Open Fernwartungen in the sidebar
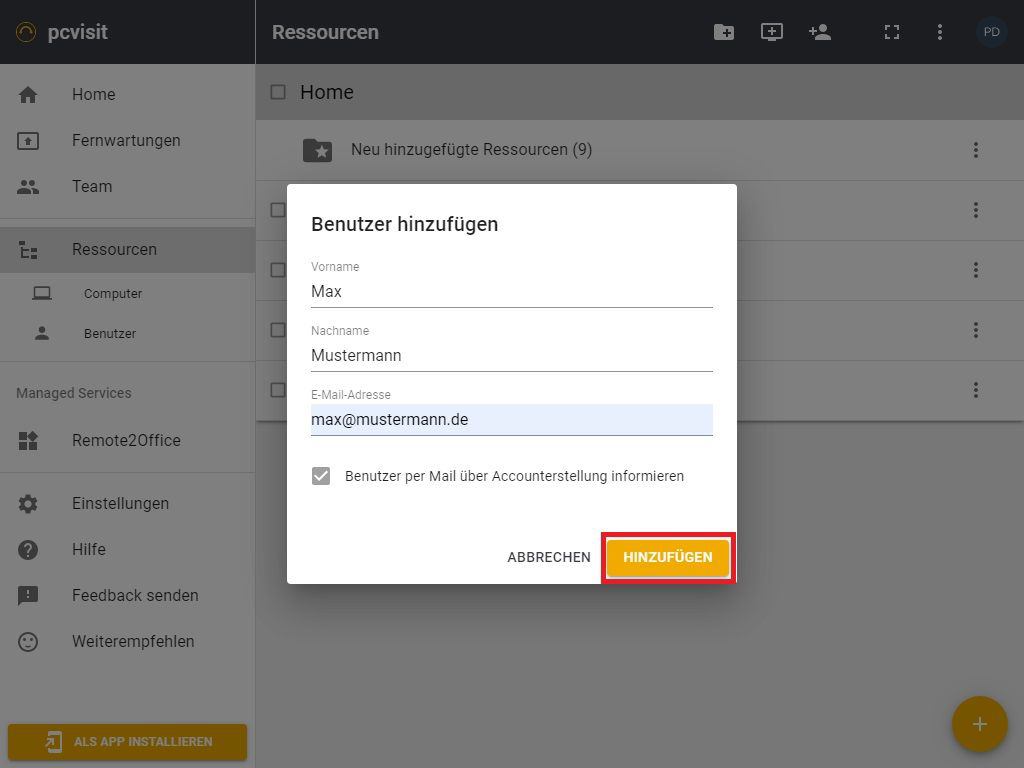 (126, 140)
